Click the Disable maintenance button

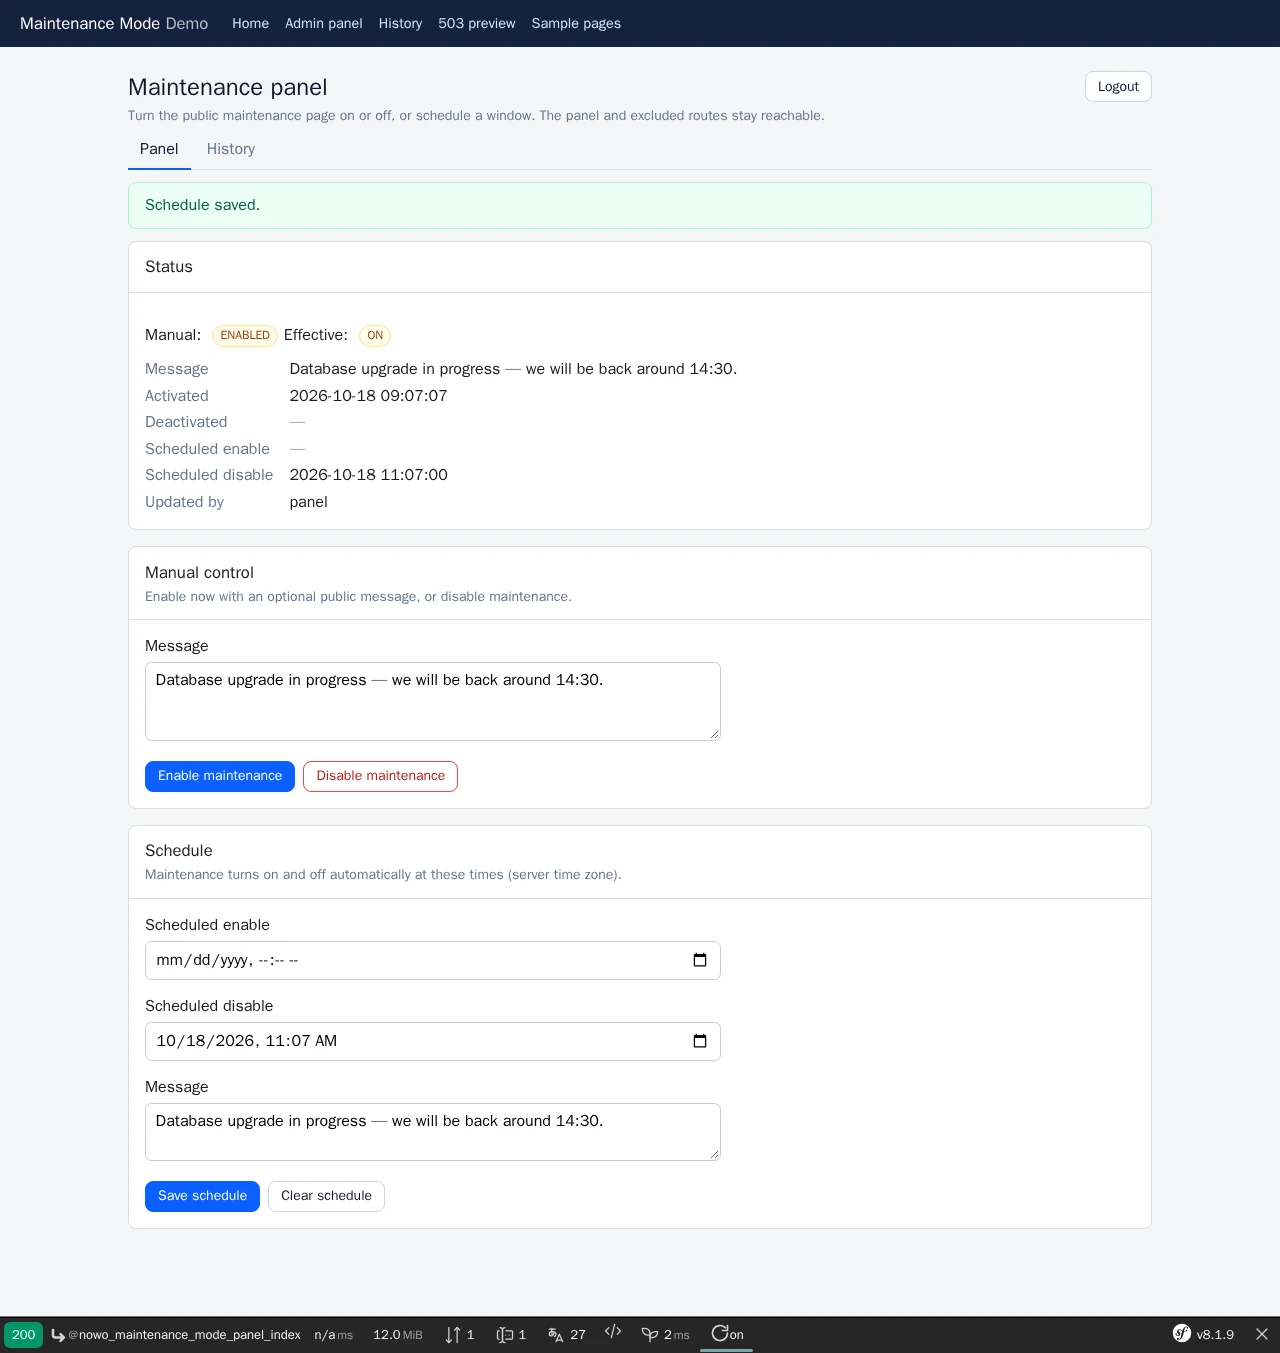[x=380, y=776]
